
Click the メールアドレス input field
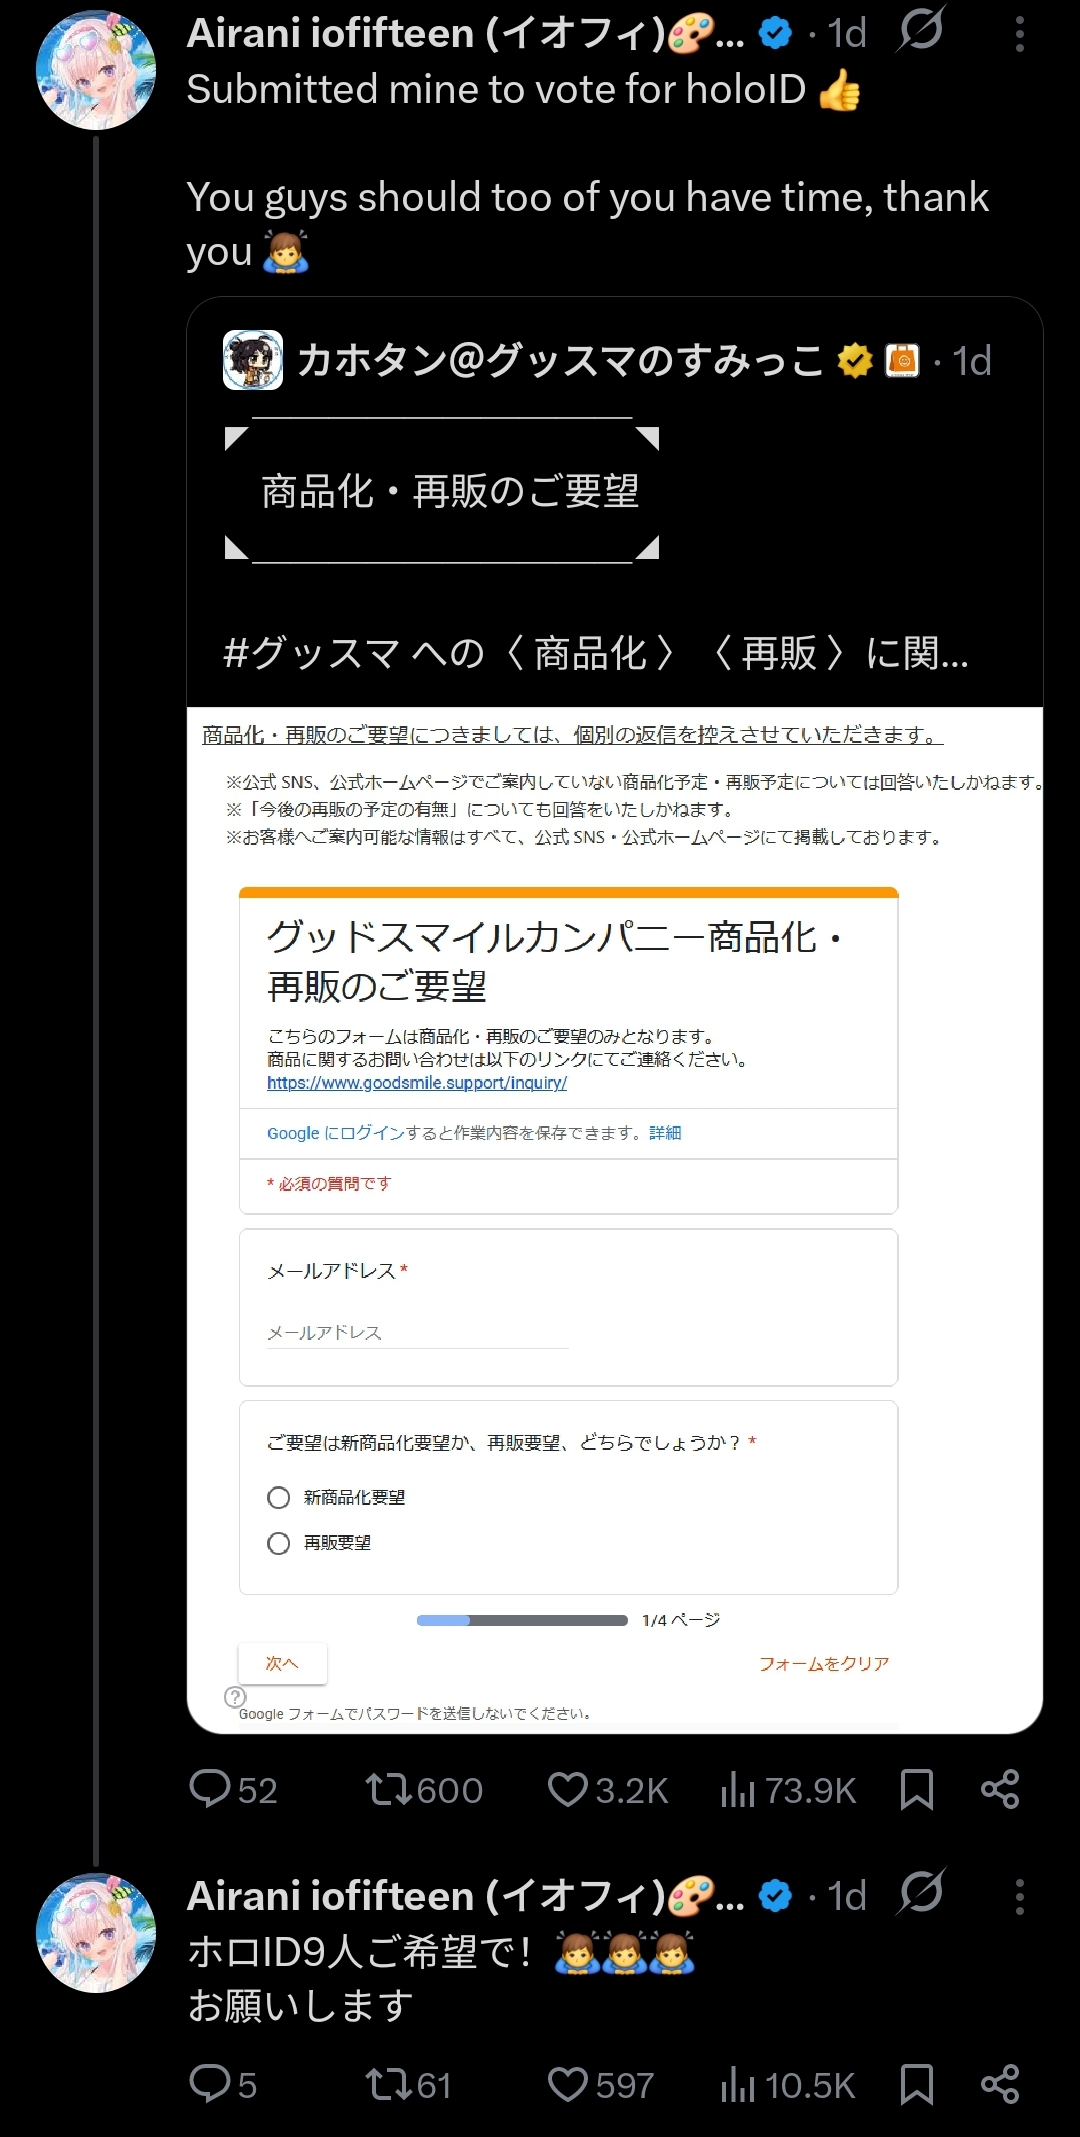(417, 1333)
